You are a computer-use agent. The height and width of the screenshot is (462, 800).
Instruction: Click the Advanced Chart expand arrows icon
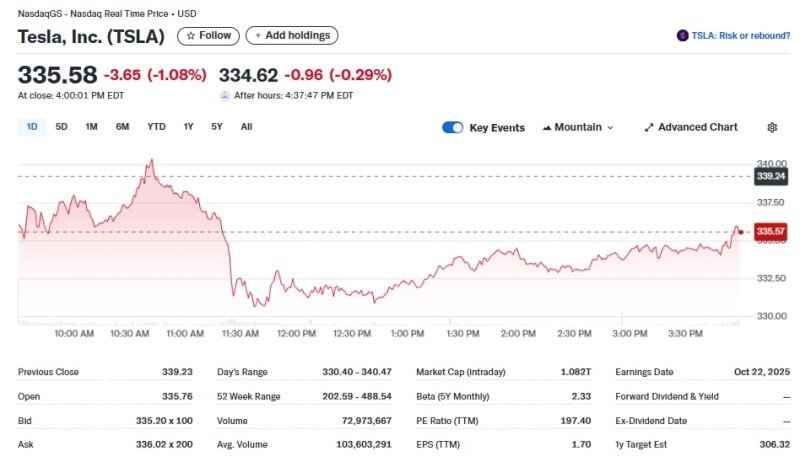point(648,128)
